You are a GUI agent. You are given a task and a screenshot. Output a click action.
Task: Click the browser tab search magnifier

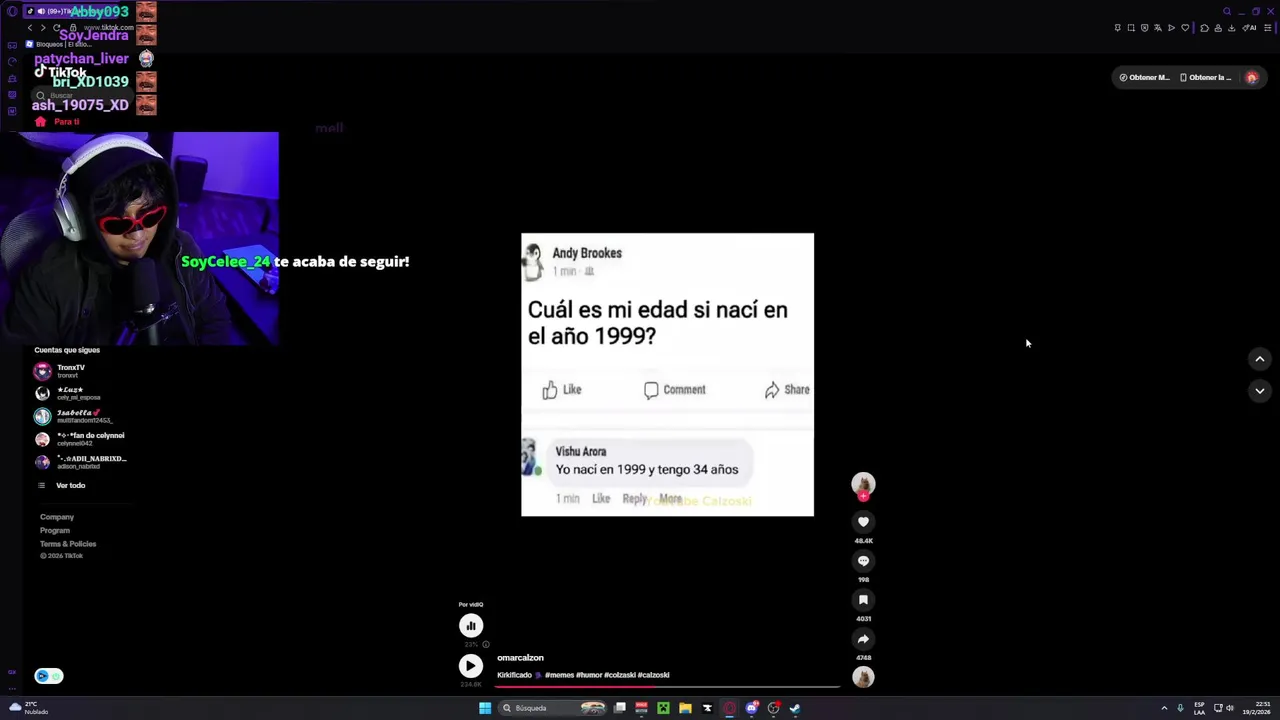1227,12
